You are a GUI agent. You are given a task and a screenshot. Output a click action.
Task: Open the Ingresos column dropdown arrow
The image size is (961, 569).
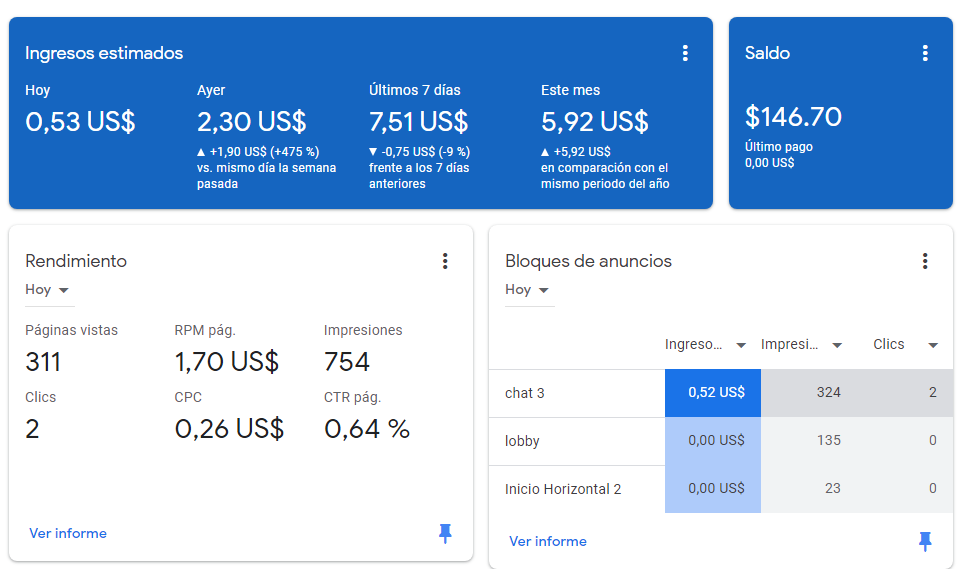pos(741,345)
